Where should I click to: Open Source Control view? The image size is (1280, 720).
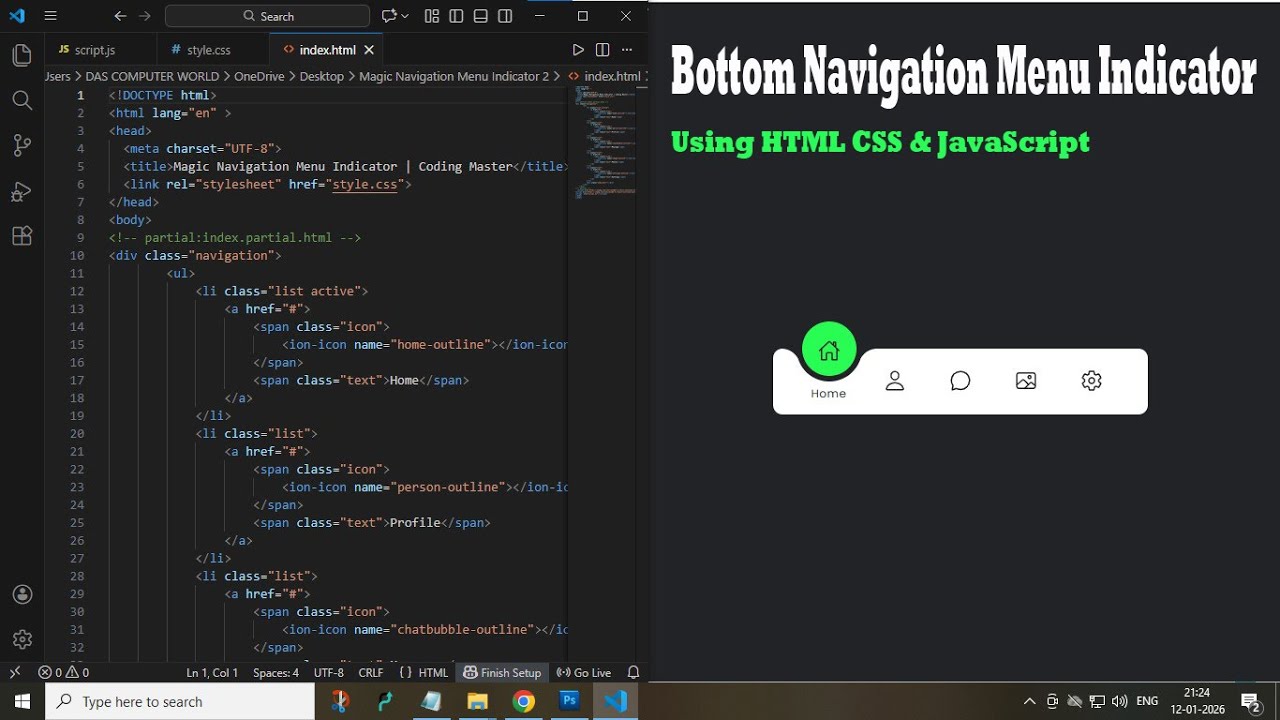22,146
